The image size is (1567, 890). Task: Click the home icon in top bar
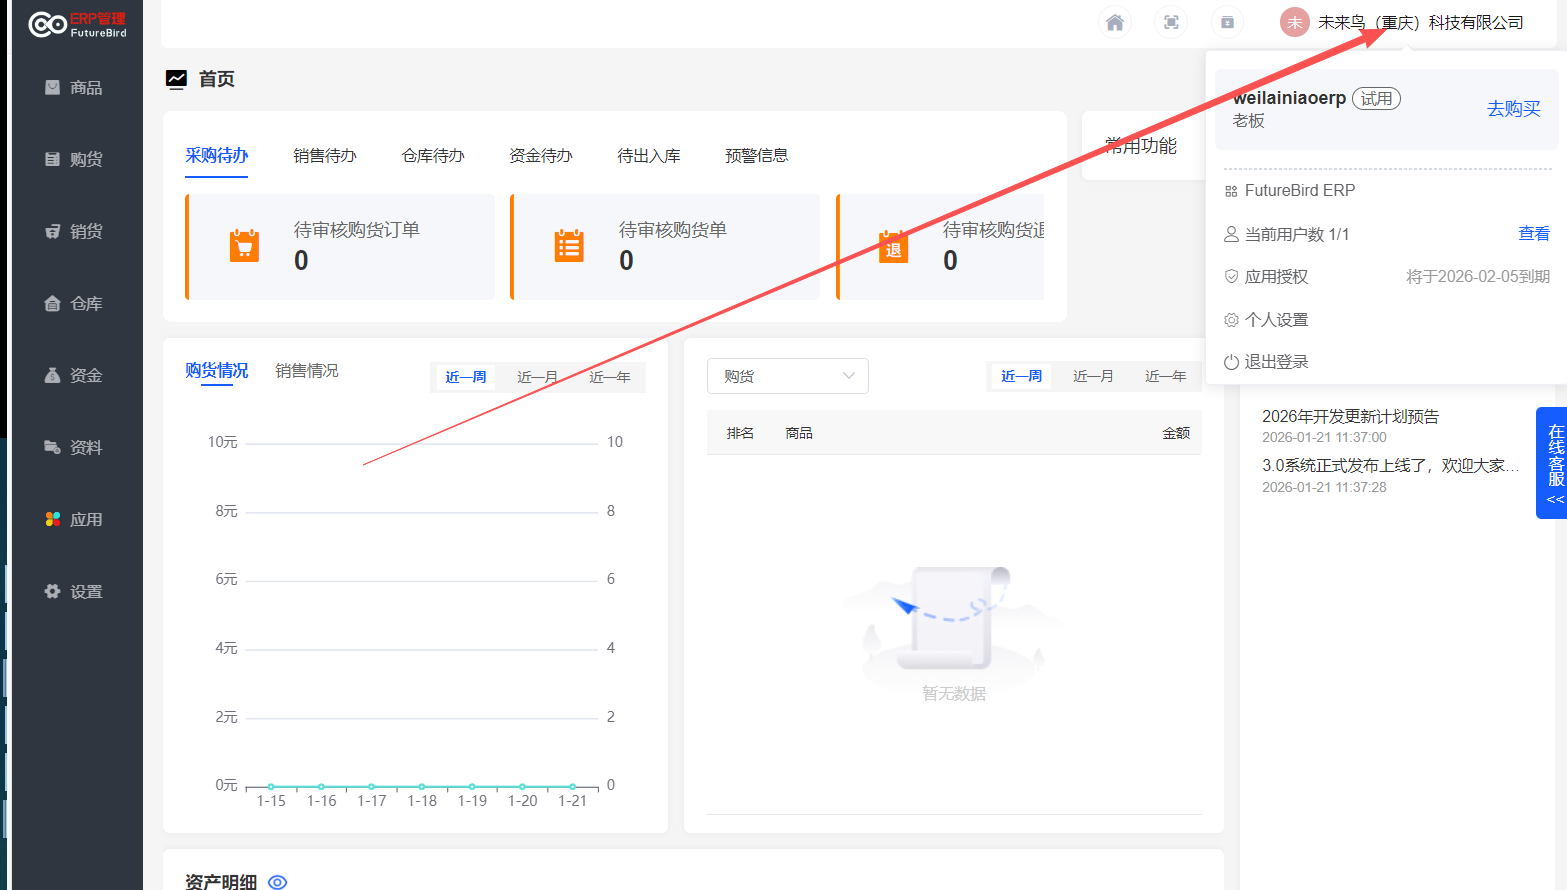[1115, 22]
